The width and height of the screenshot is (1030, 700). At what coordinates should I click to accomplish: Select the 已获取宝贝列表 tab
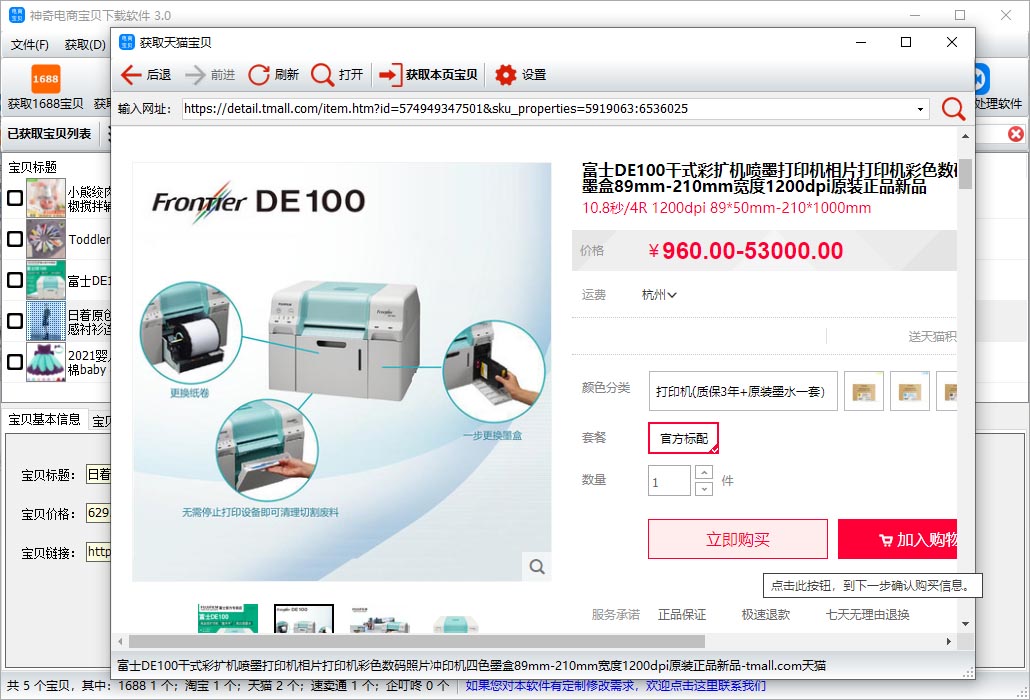[x=49, y=134]
